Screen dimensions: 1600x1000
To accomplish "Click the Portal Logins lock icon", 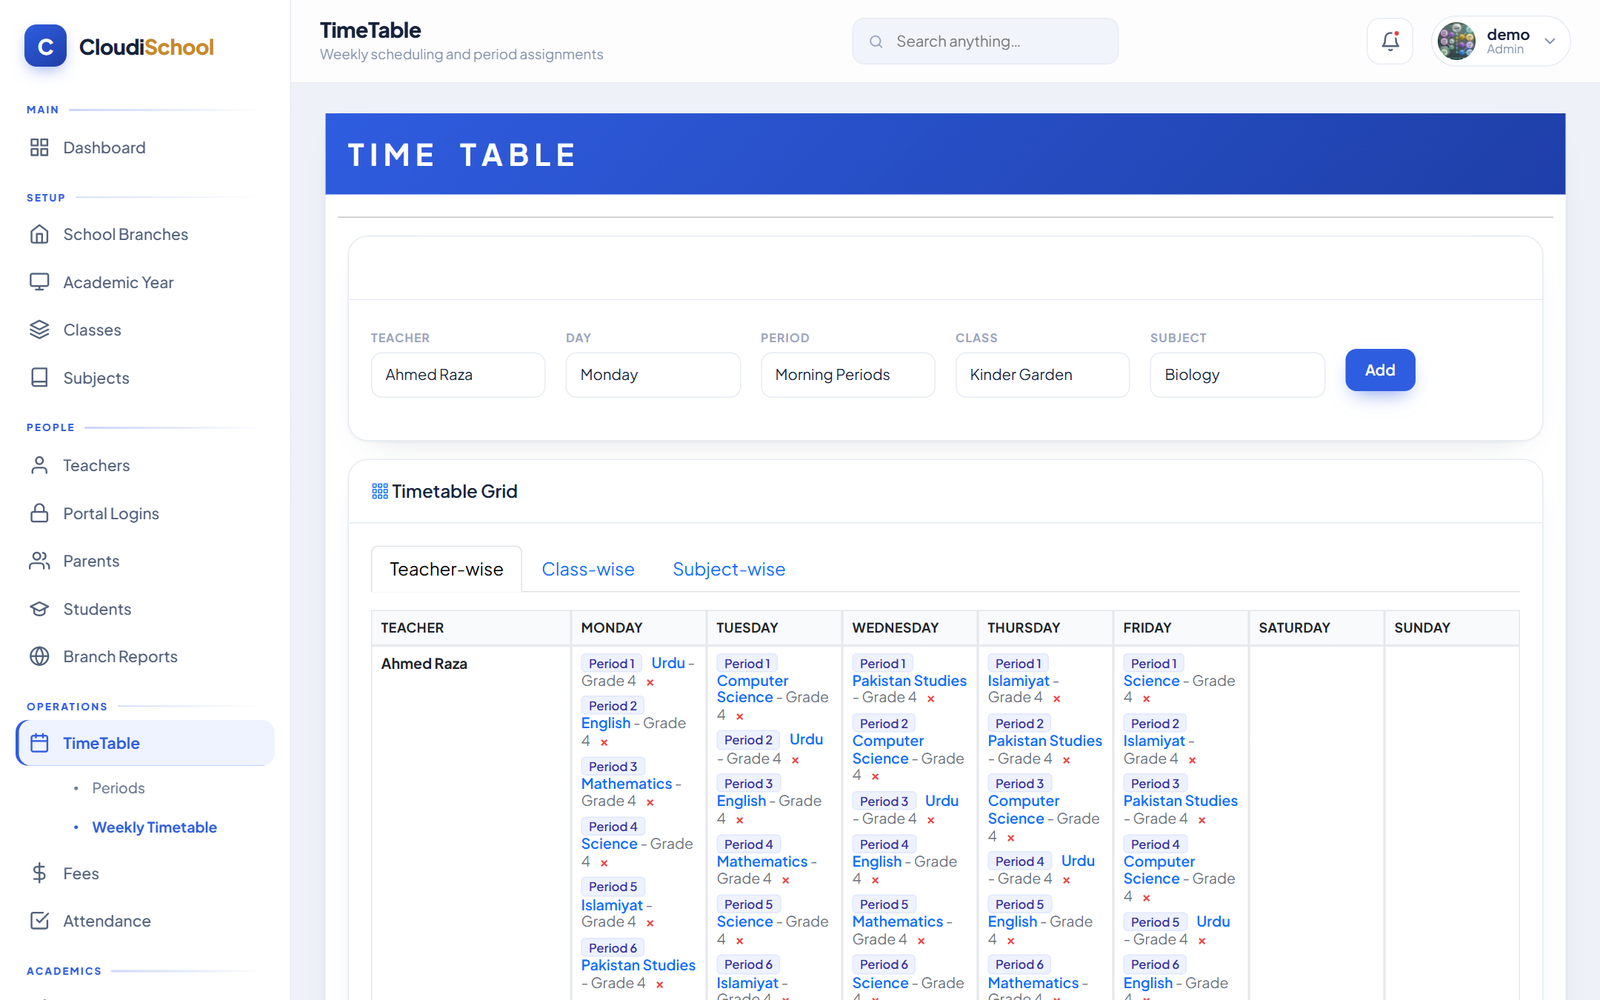I will 39,513.
